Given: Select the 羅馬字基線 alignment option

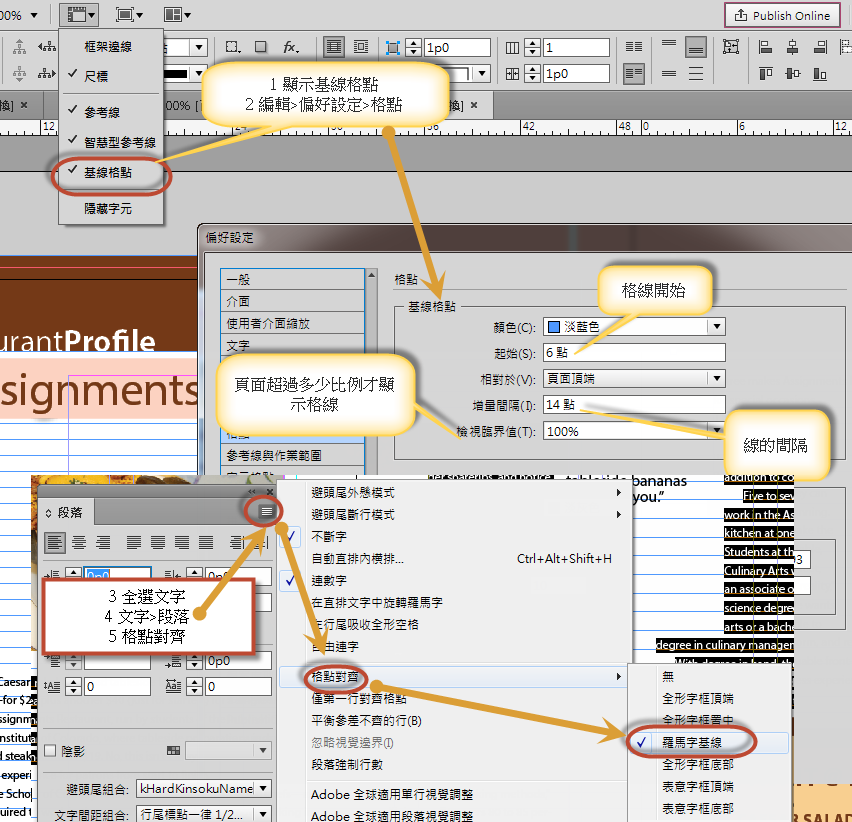Looking at the screenshot, I should pyautogui.click(x=709, y=743).
